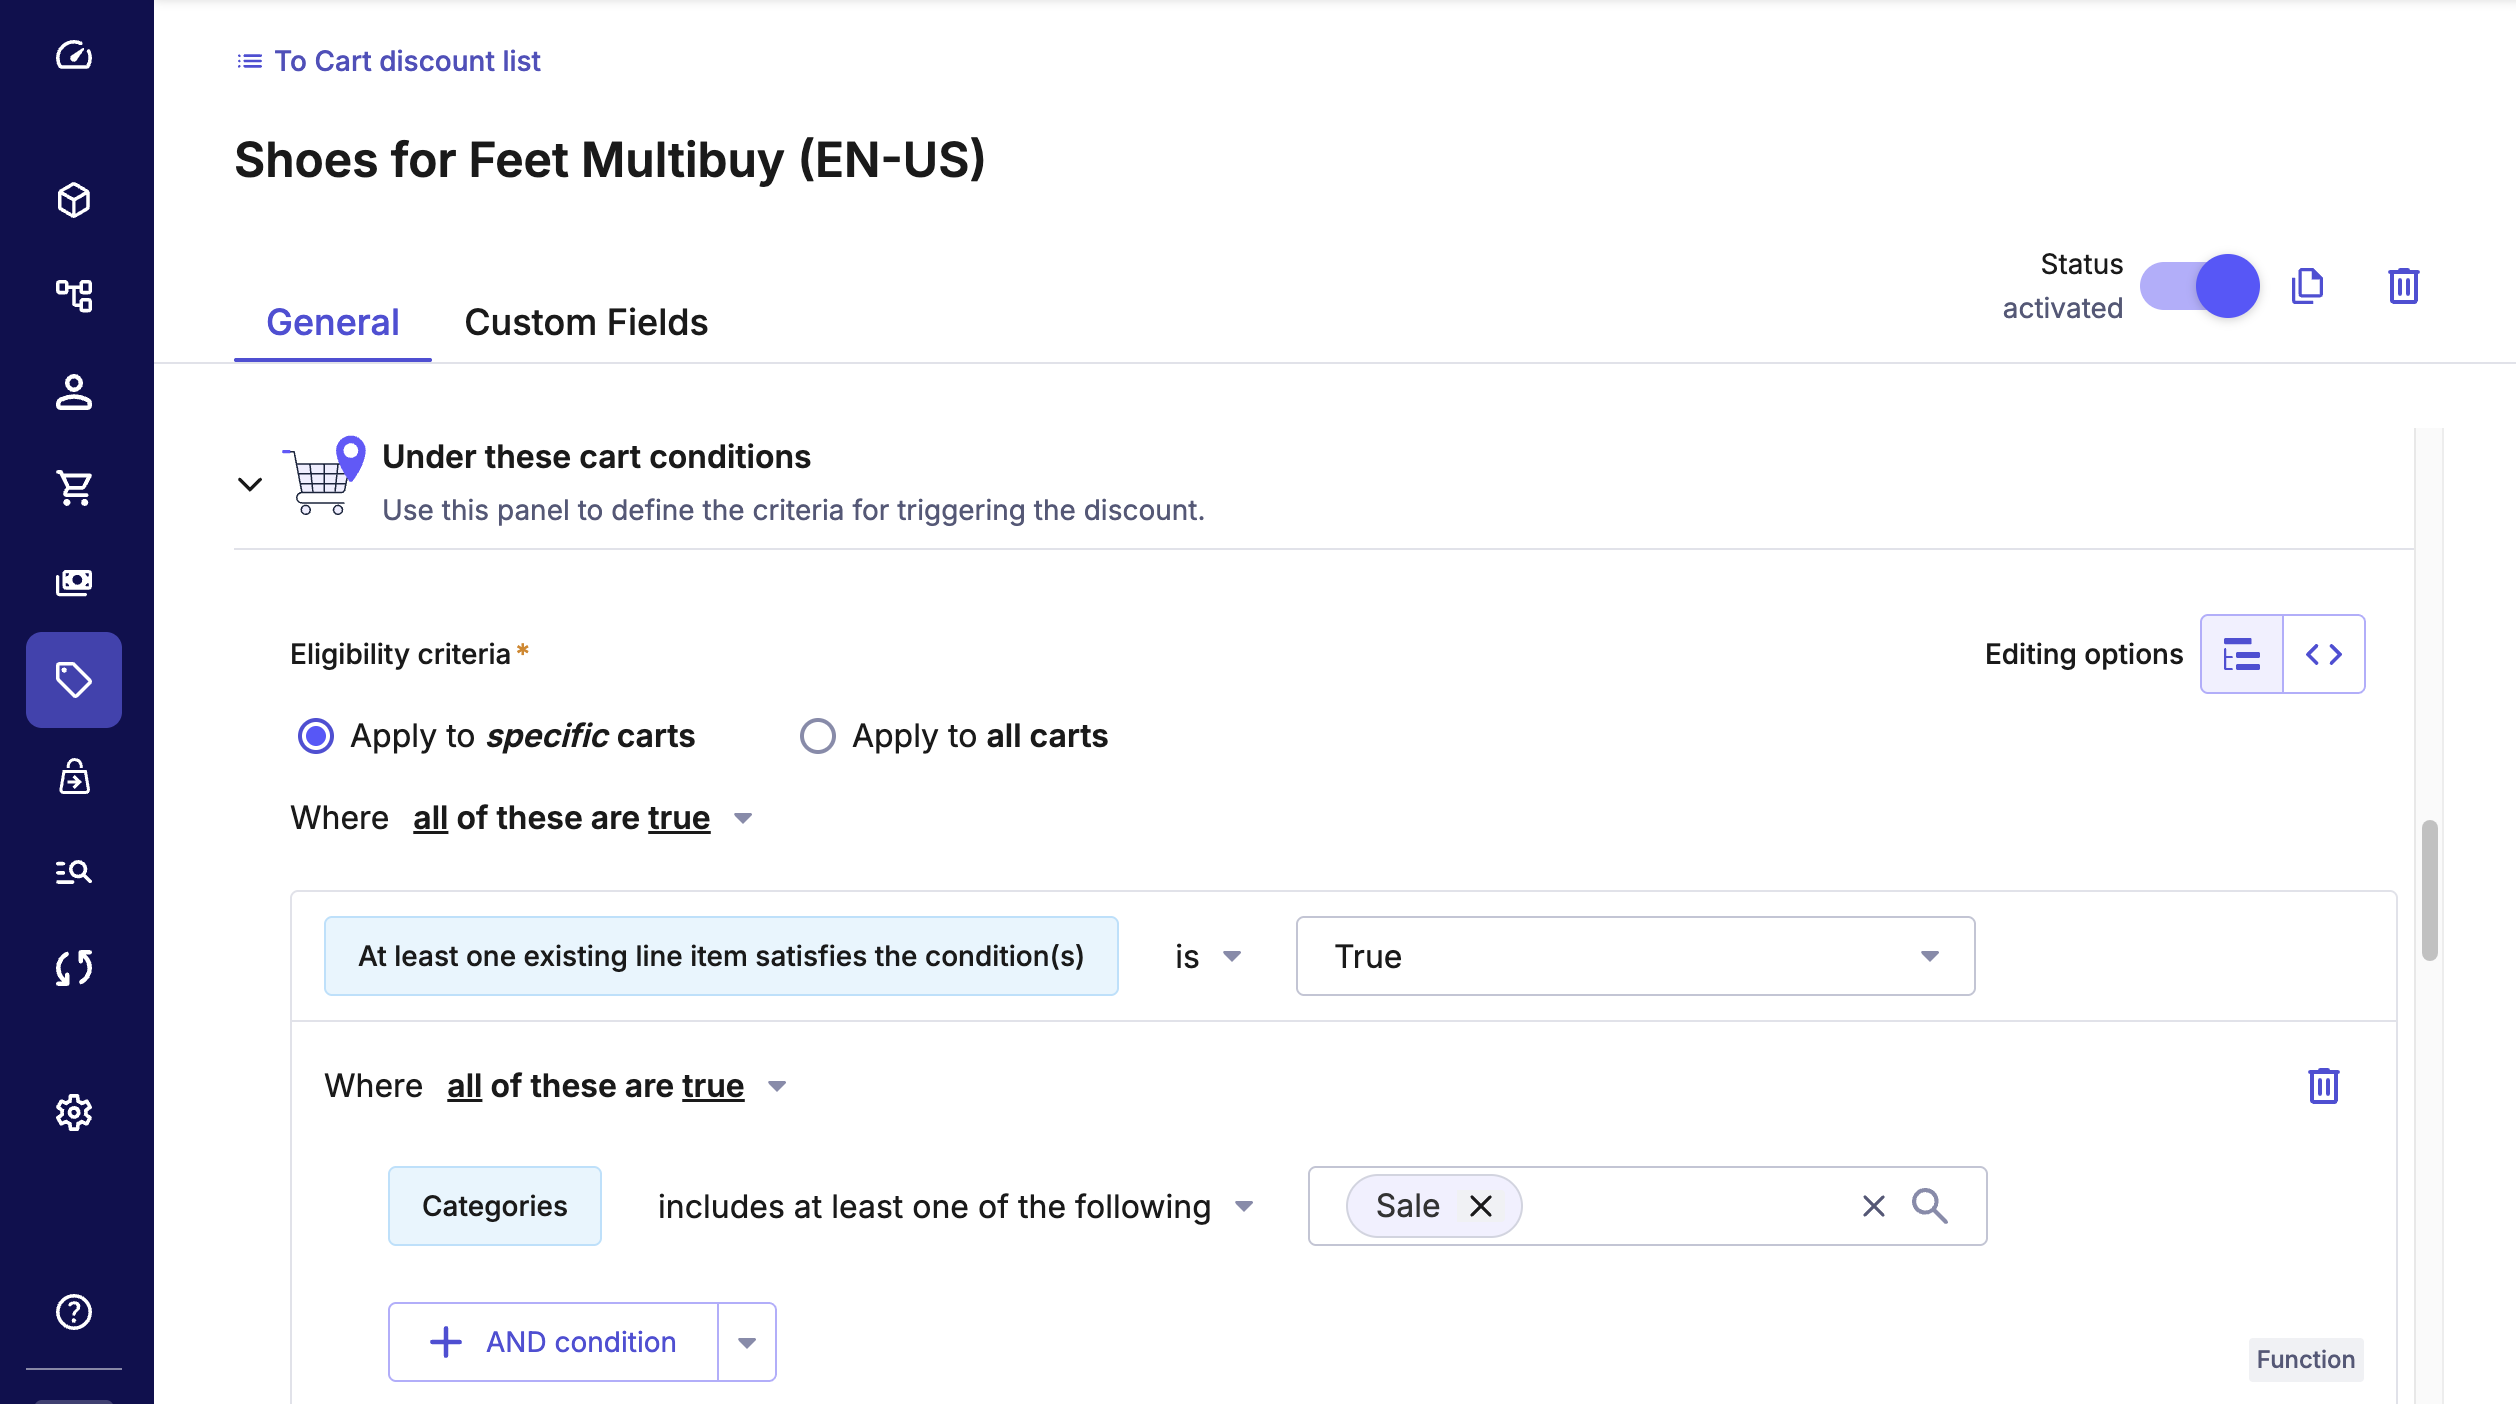
Task: Switch to code editor view icon
Action: point(2323,654)
